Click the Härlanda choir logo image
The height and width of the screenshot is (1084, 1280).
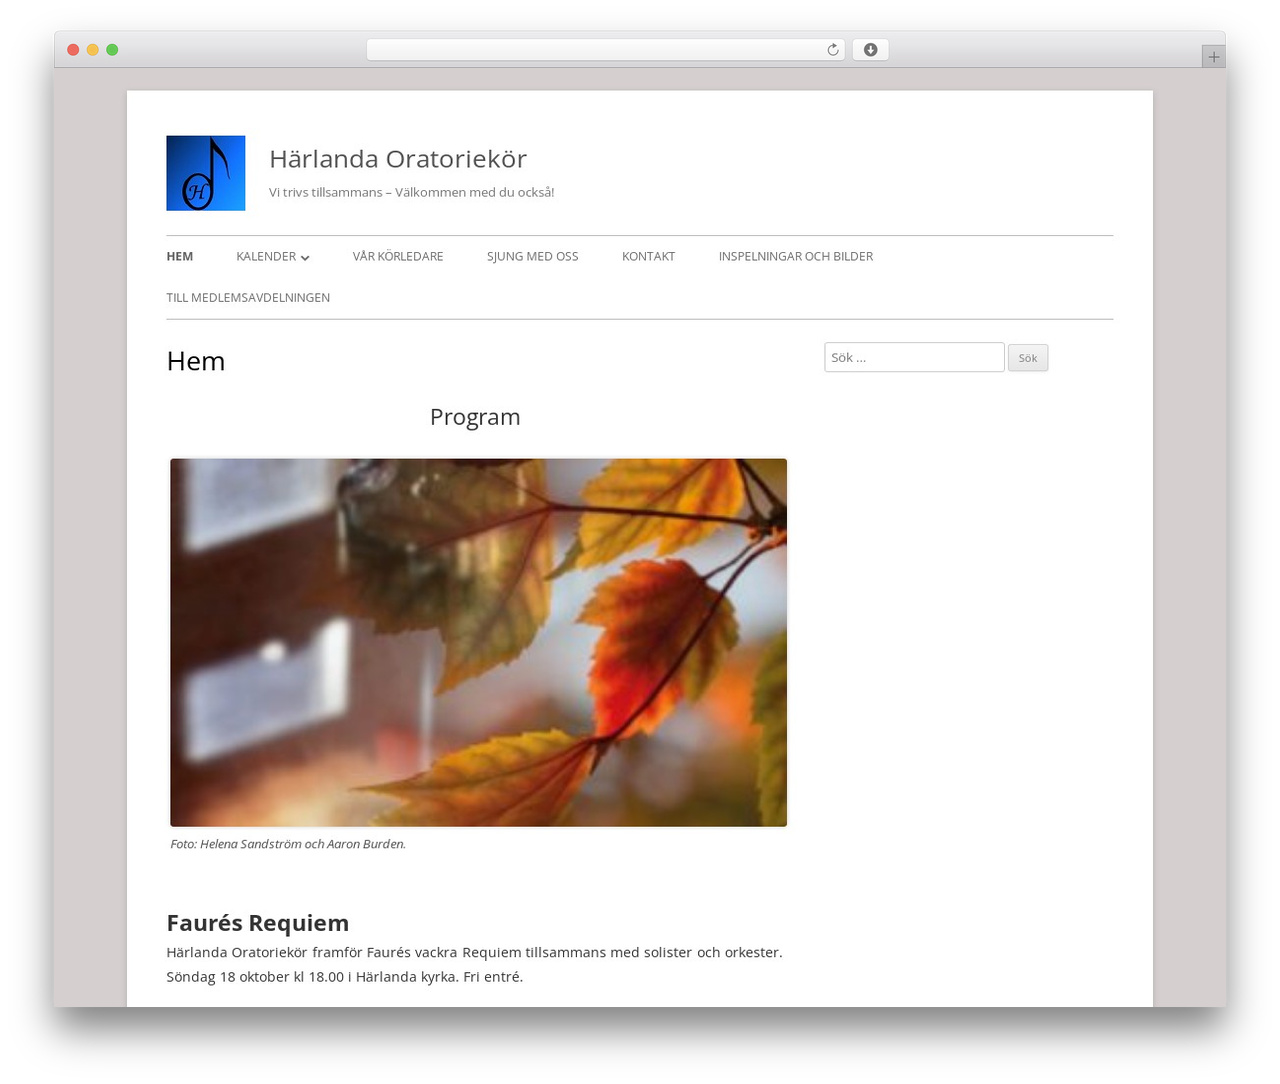(x=205, y=173)
